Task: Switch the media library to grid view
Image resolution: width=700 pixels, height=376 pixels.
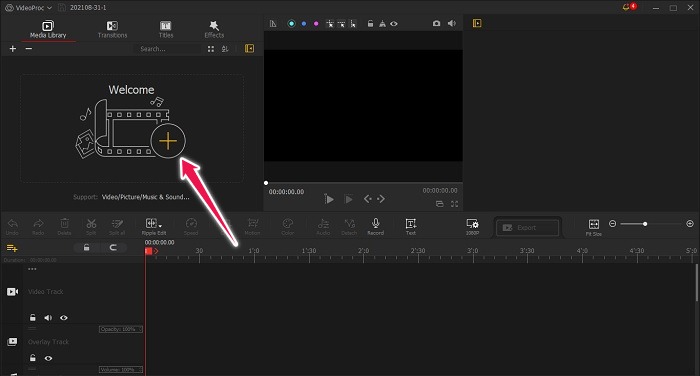Action: pyautogui.click(x=211, y=49)
